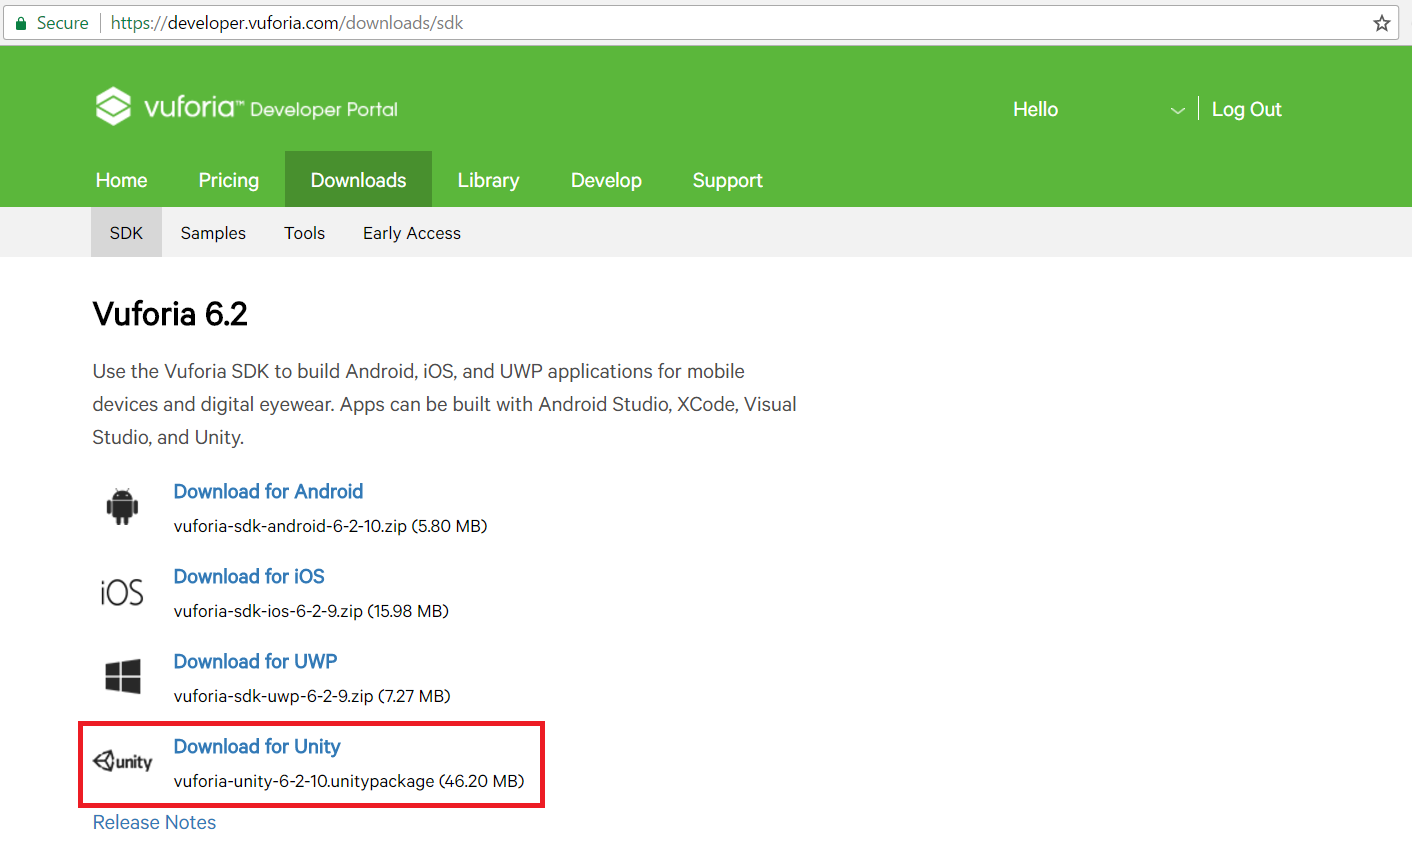
Task: Click the Vuforia 6.2 heading
Action: 170,314
